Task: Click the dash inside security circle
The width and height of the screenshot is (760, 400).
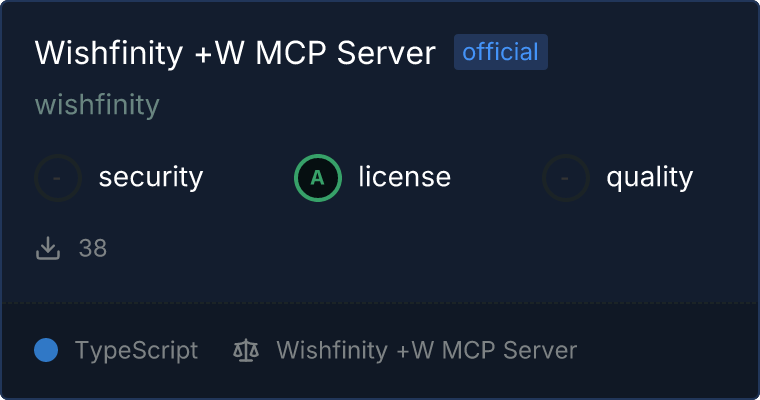Action: (57, 178)
